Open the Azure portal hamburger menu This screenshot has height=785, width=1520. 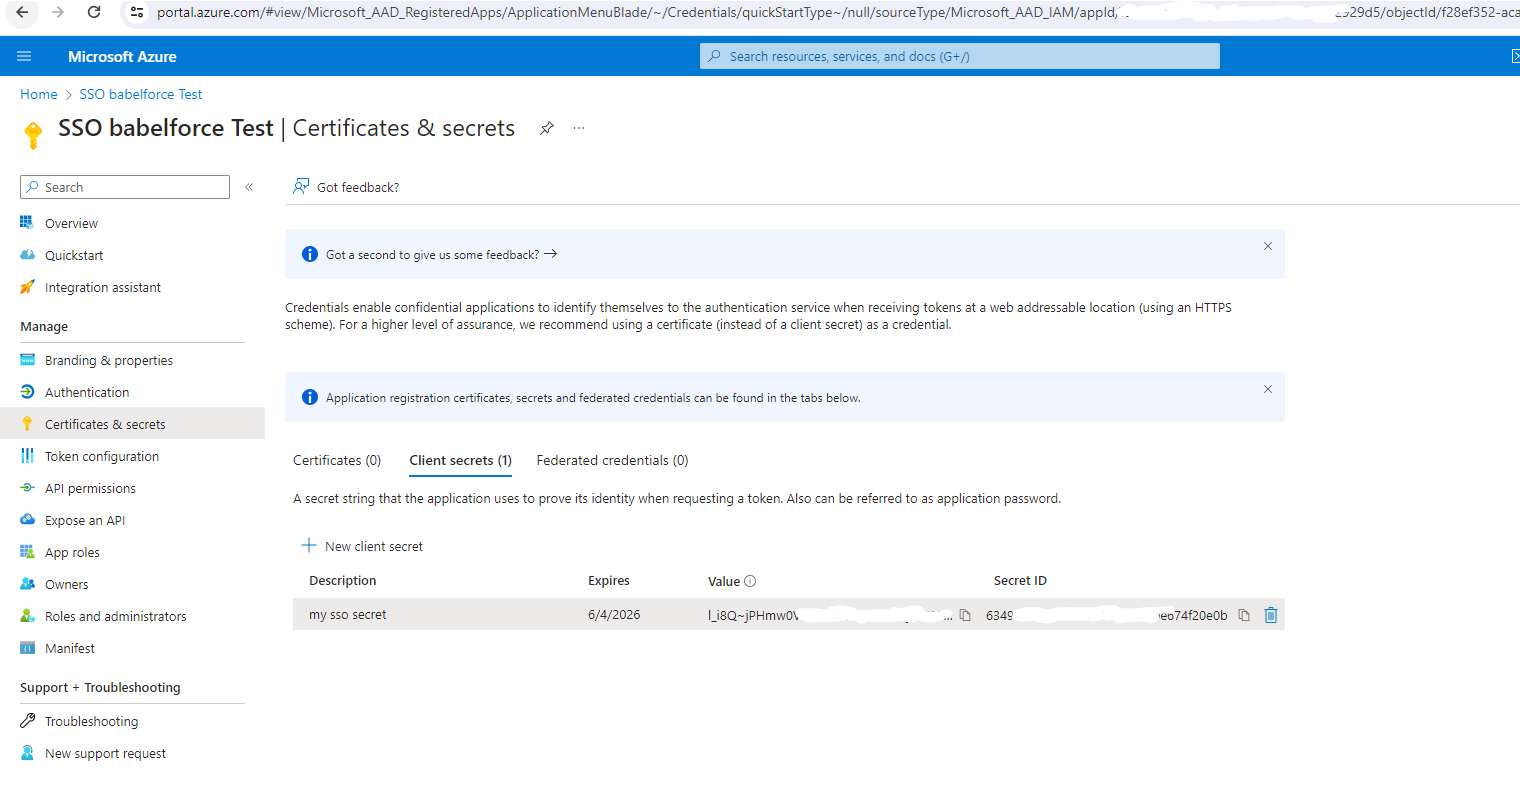[x=24, y=57]
